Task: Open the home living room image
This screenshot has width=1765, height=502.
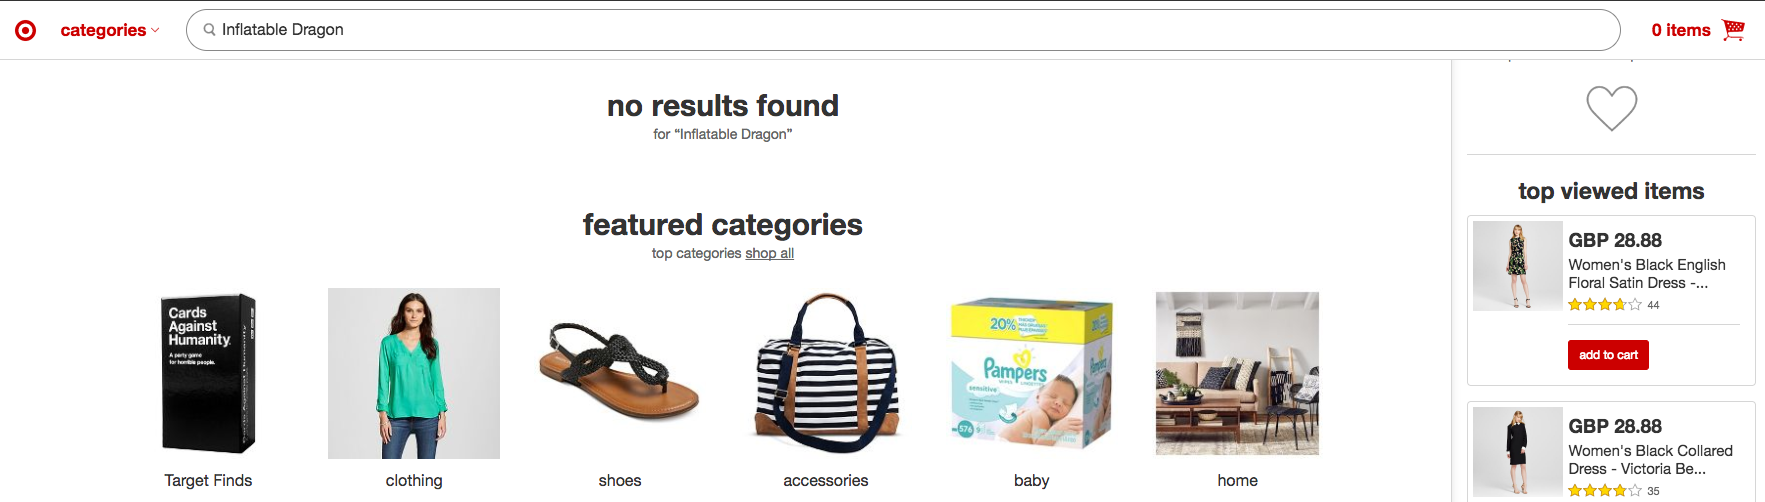Action: 1237,373
